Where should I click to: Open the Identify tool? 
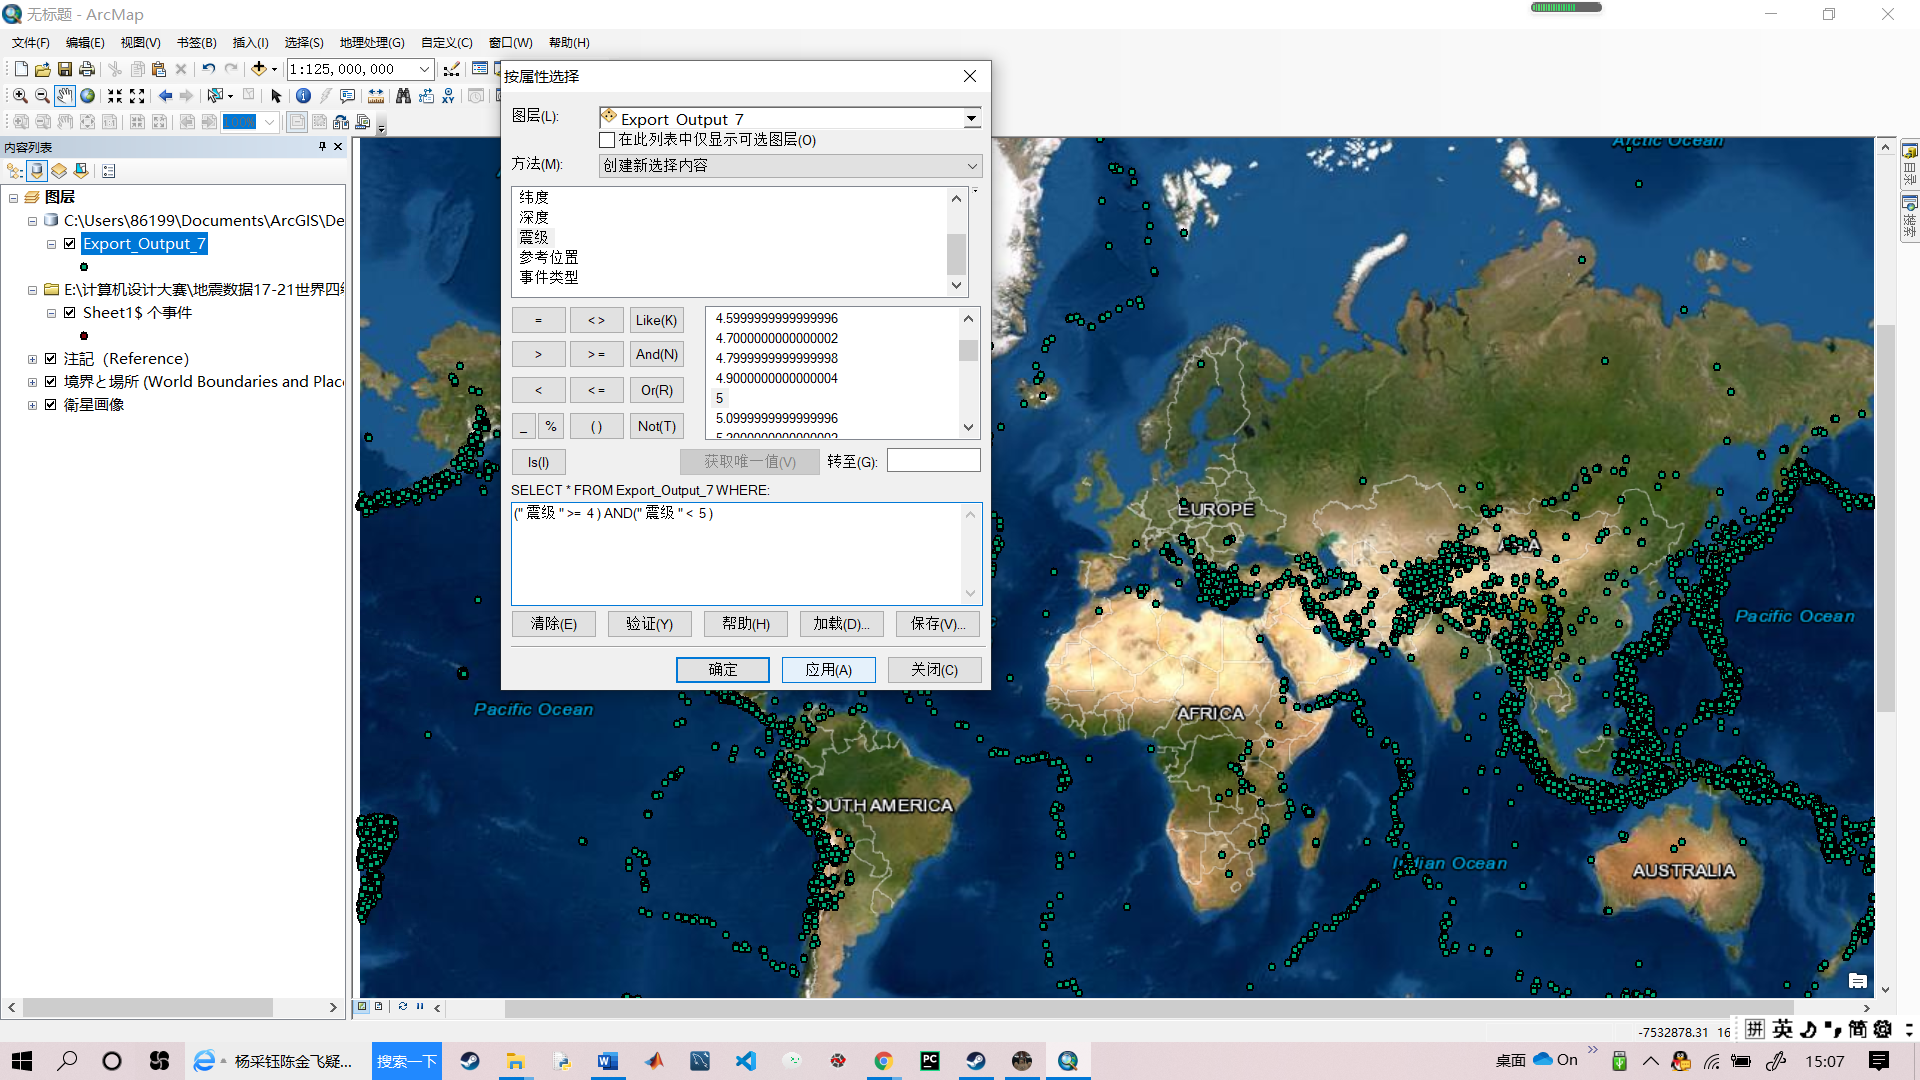click(x=304, y=96)
